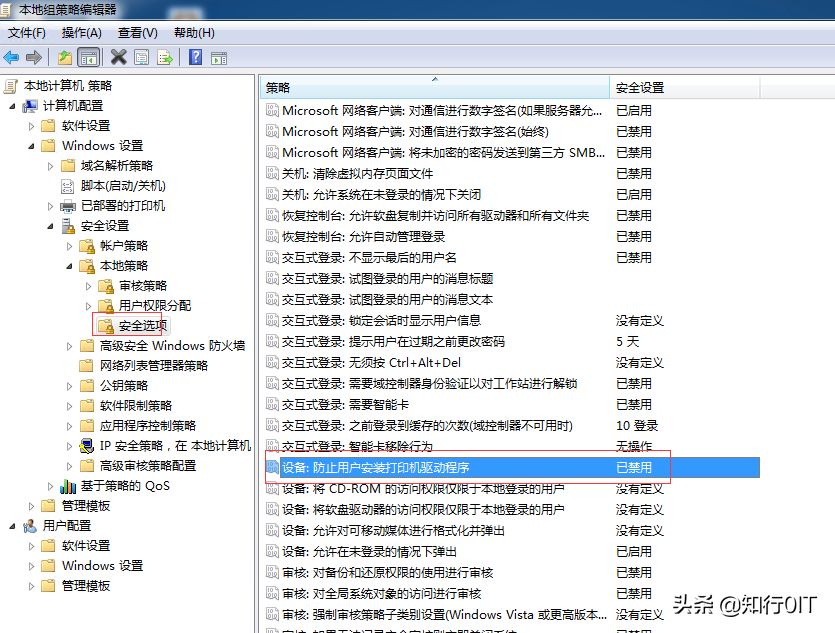Screen dimensions: 835x633
Task: Click the Back arrow toolbar icon
Action: point(11,57)
